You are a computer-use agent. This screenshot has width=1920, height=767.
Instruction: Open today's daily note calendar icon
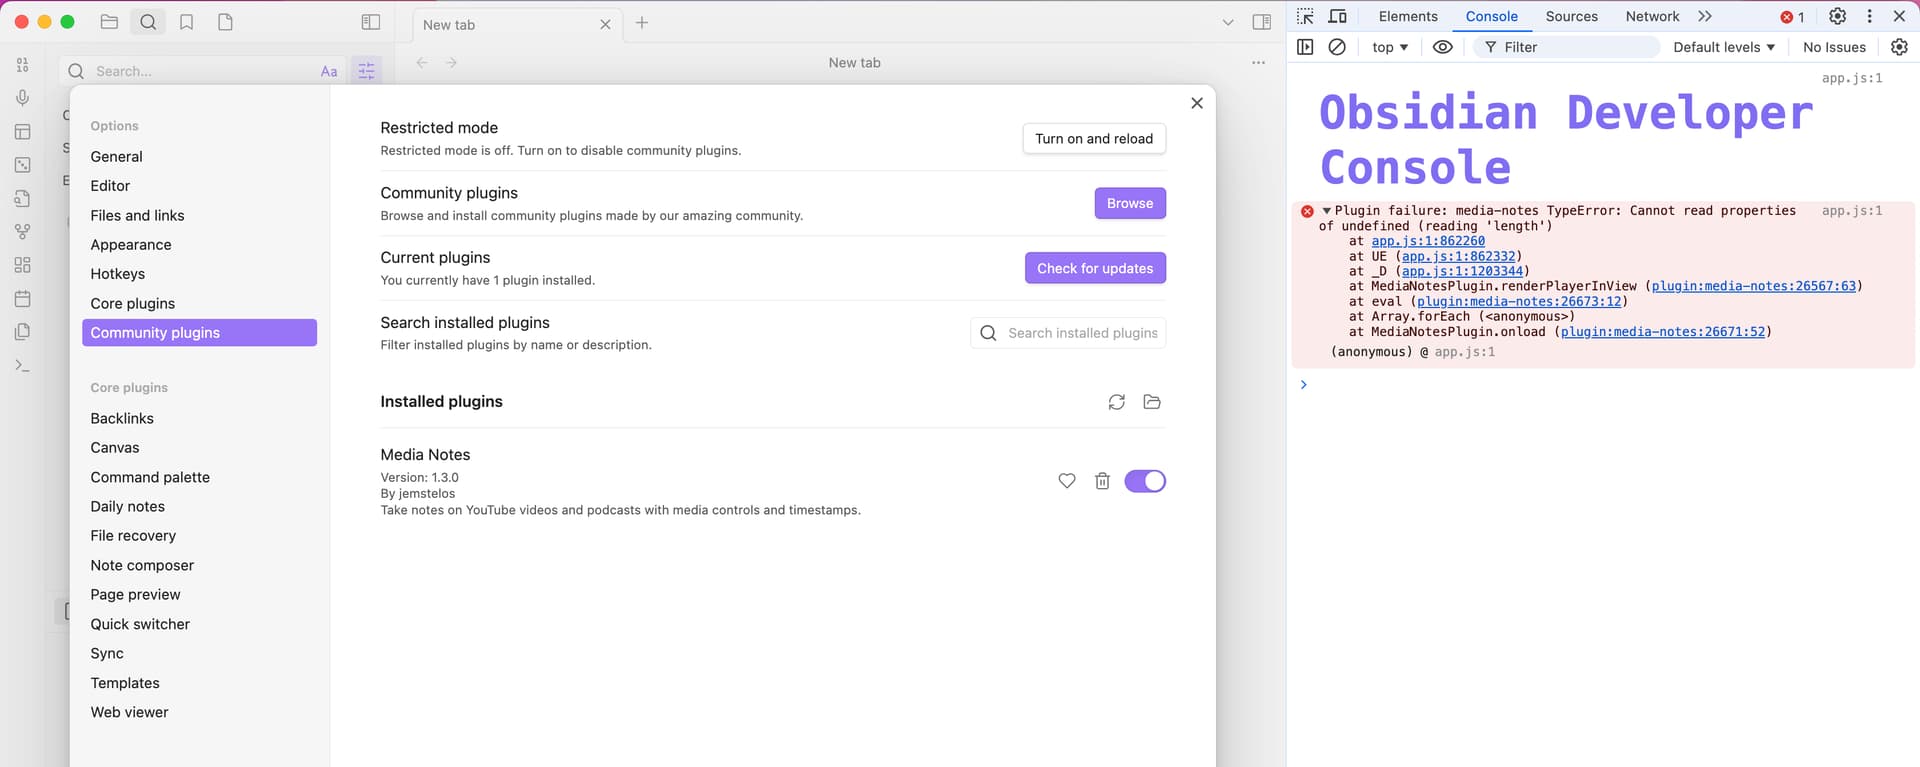click(x=22, y=298)
